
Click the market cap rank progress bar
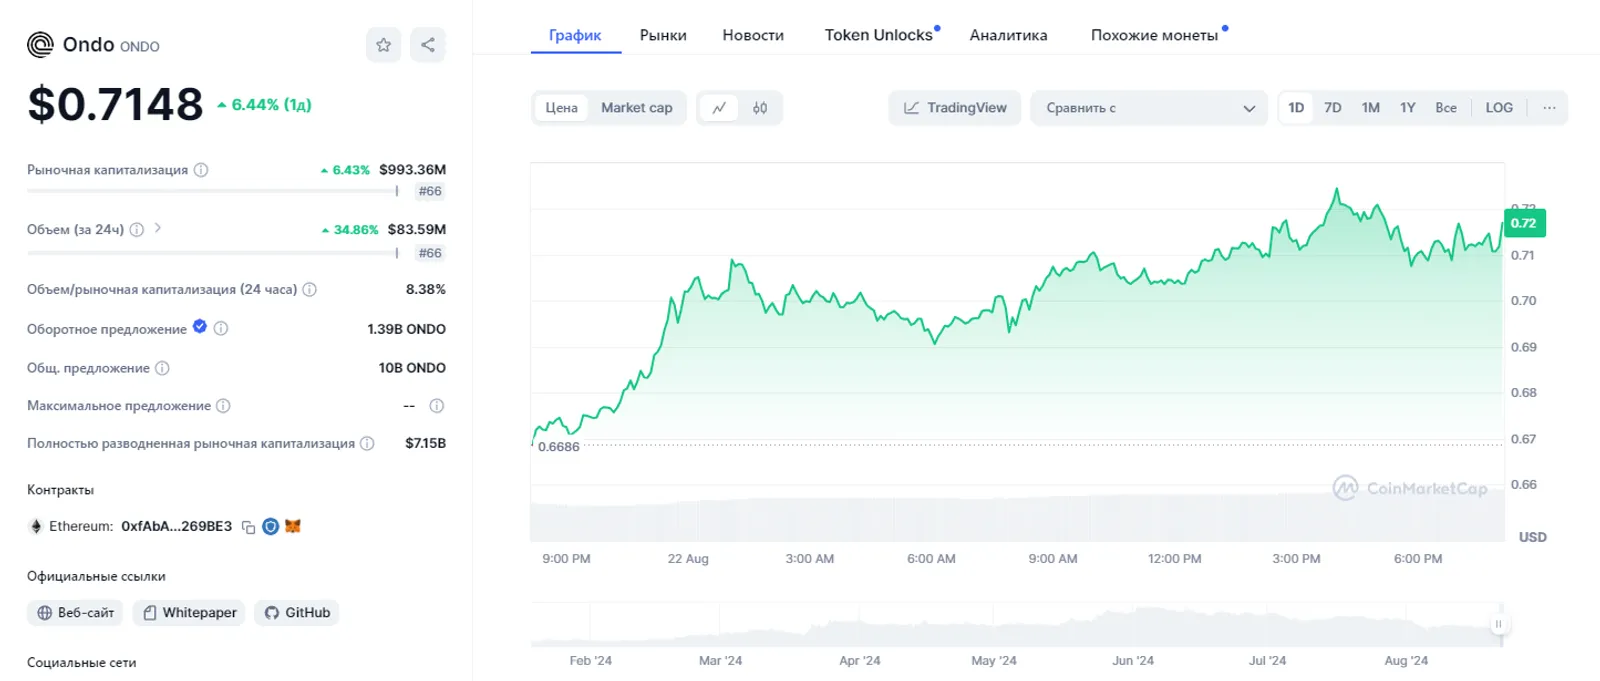coord(213,190)
